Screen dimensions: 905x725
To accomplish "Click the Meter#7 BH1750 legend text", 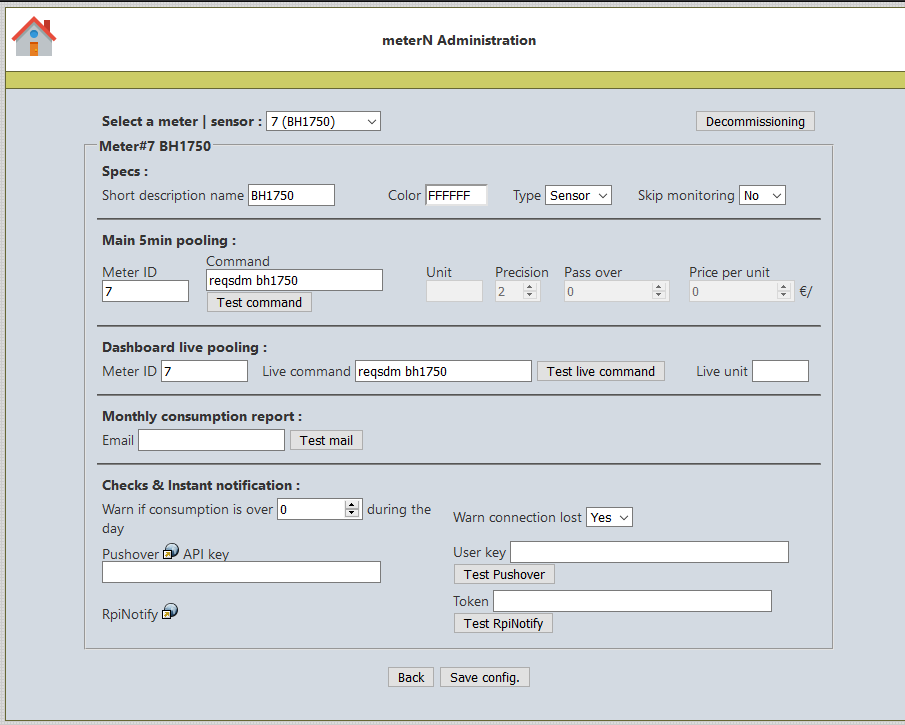I will pyautogui.click(x=155, y=146).
